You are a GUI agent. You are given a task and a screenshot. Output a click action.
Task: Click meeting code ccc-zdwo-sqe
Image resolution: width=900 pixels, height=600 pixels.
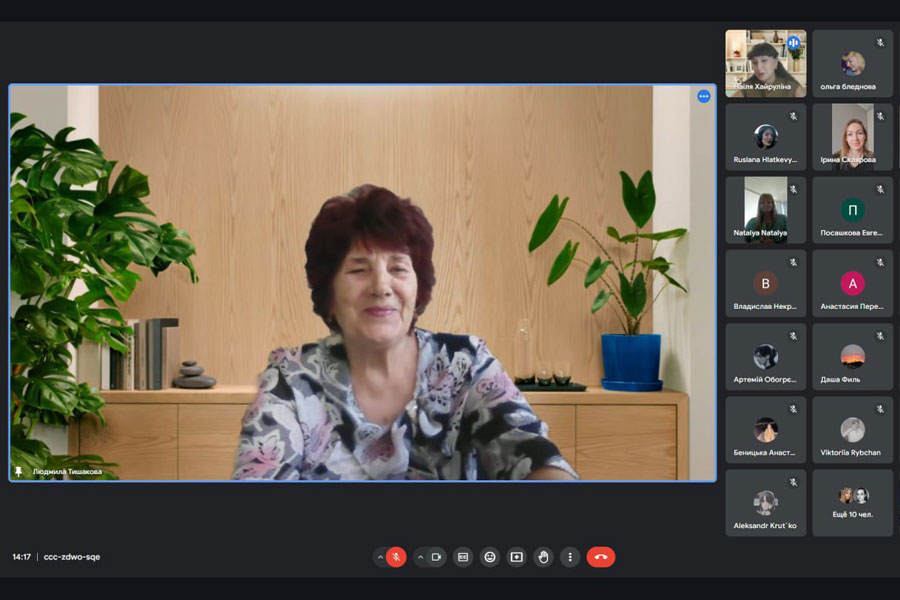72,557
